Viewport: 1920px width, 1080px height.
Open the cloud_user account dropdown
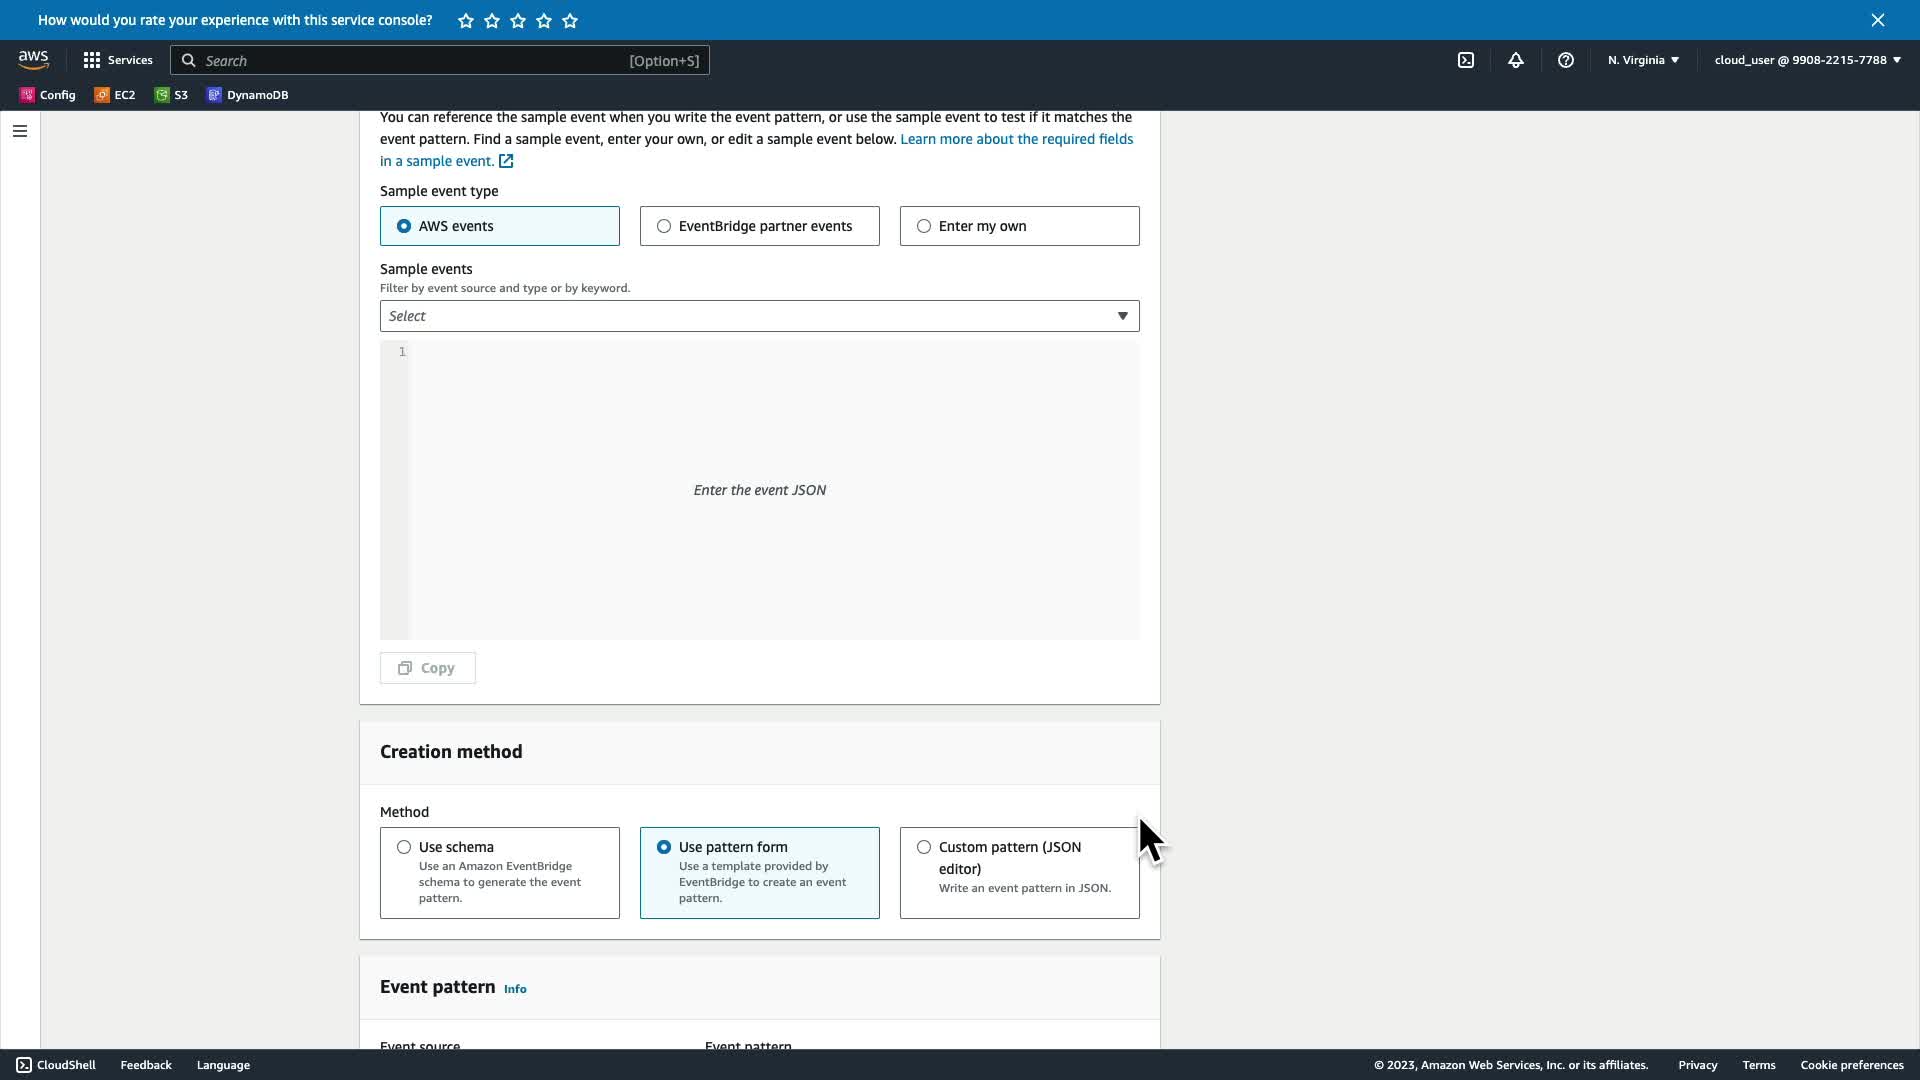pos(1807,60)
